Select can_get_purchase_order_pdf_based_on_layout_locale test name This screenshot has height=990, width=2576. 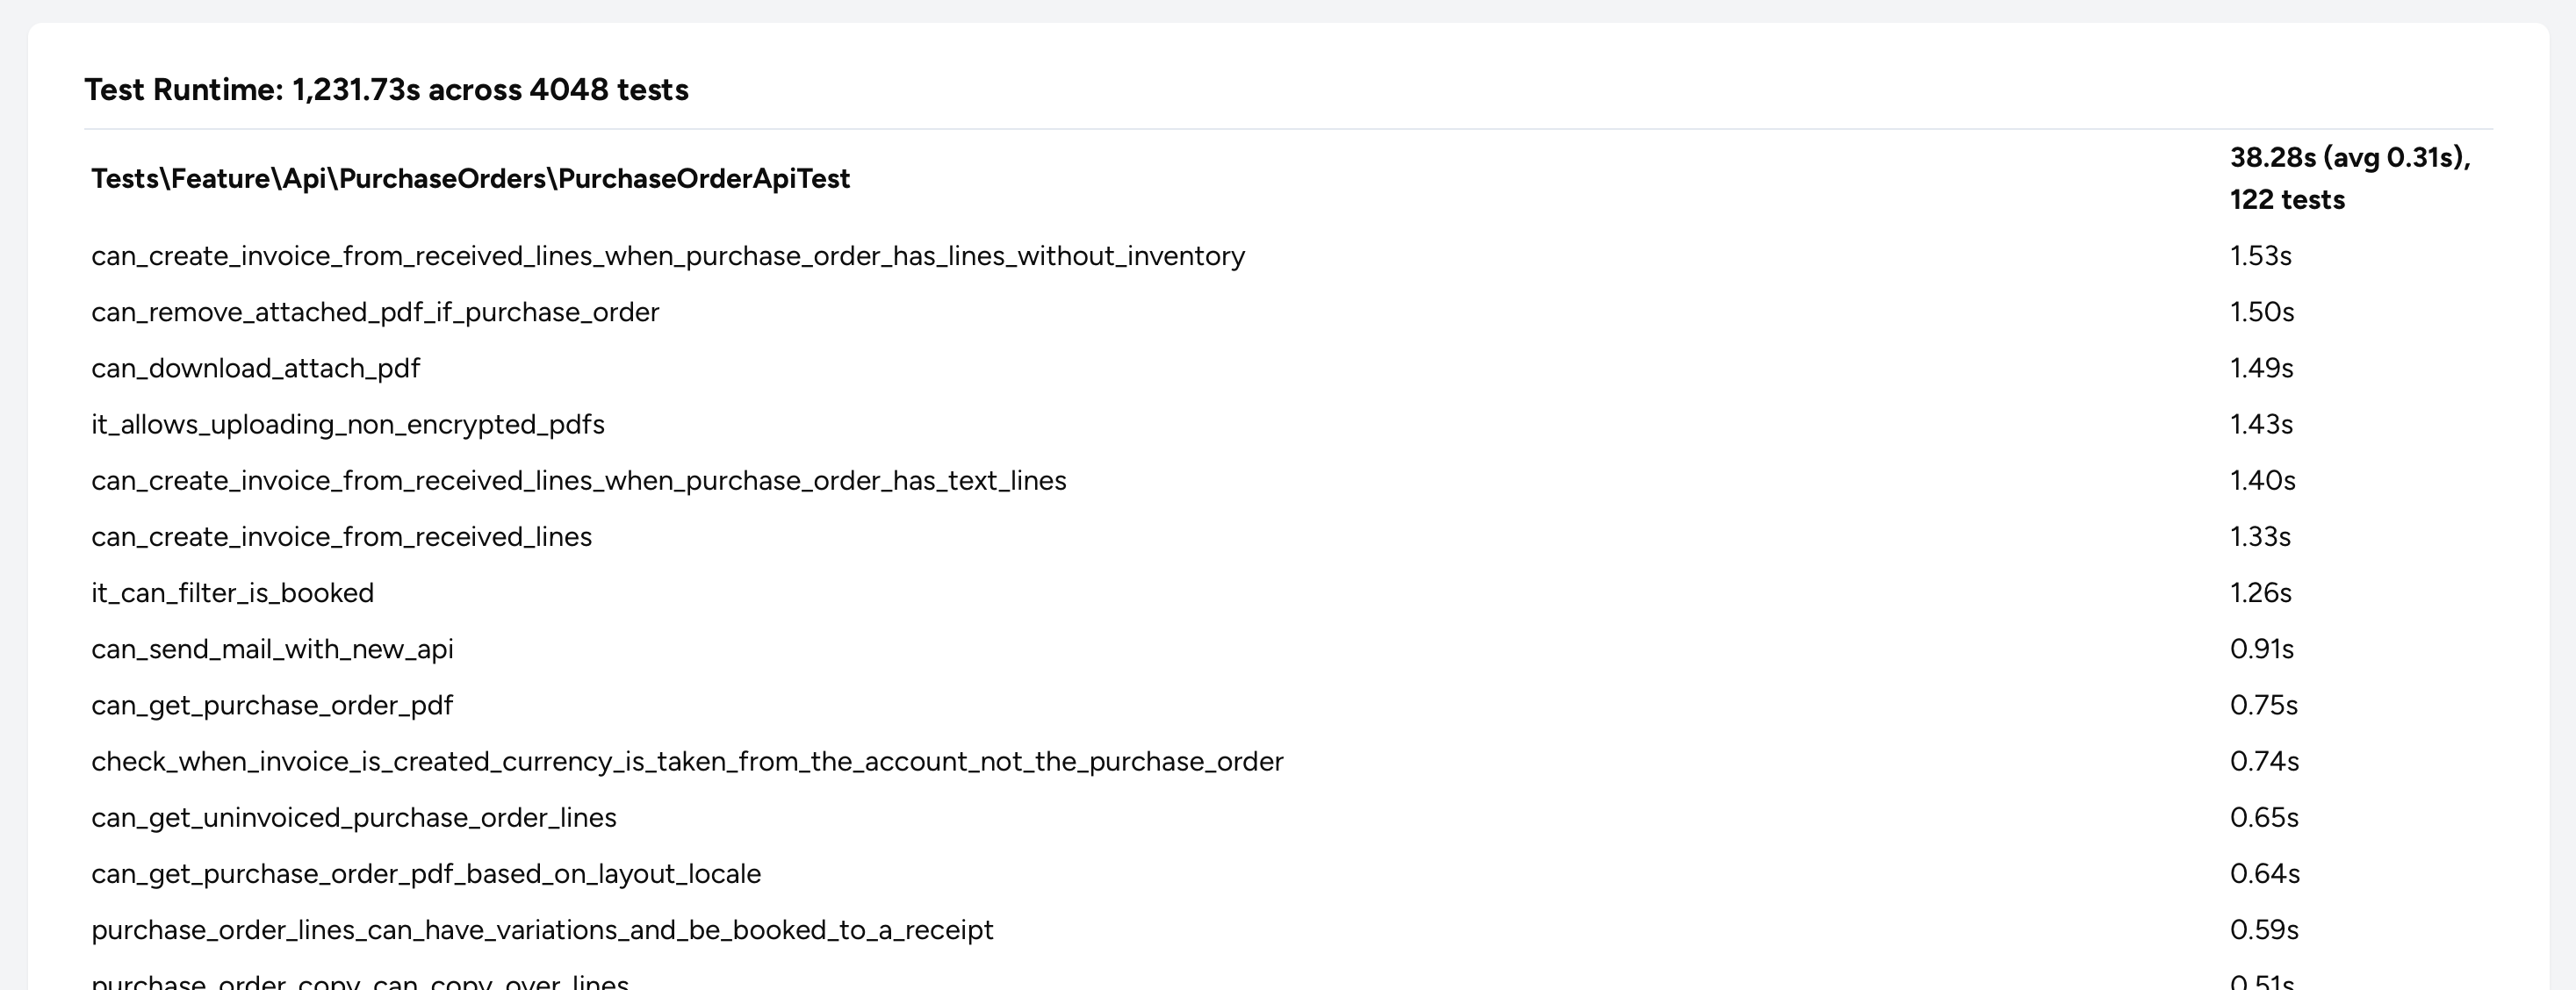click(426, 873)
